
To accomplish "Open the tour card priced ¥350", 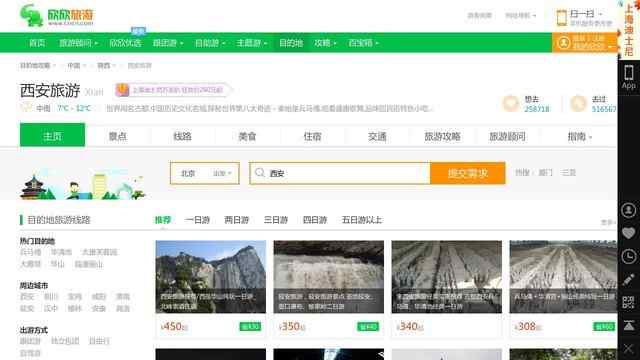I will [x=329, y=289].
